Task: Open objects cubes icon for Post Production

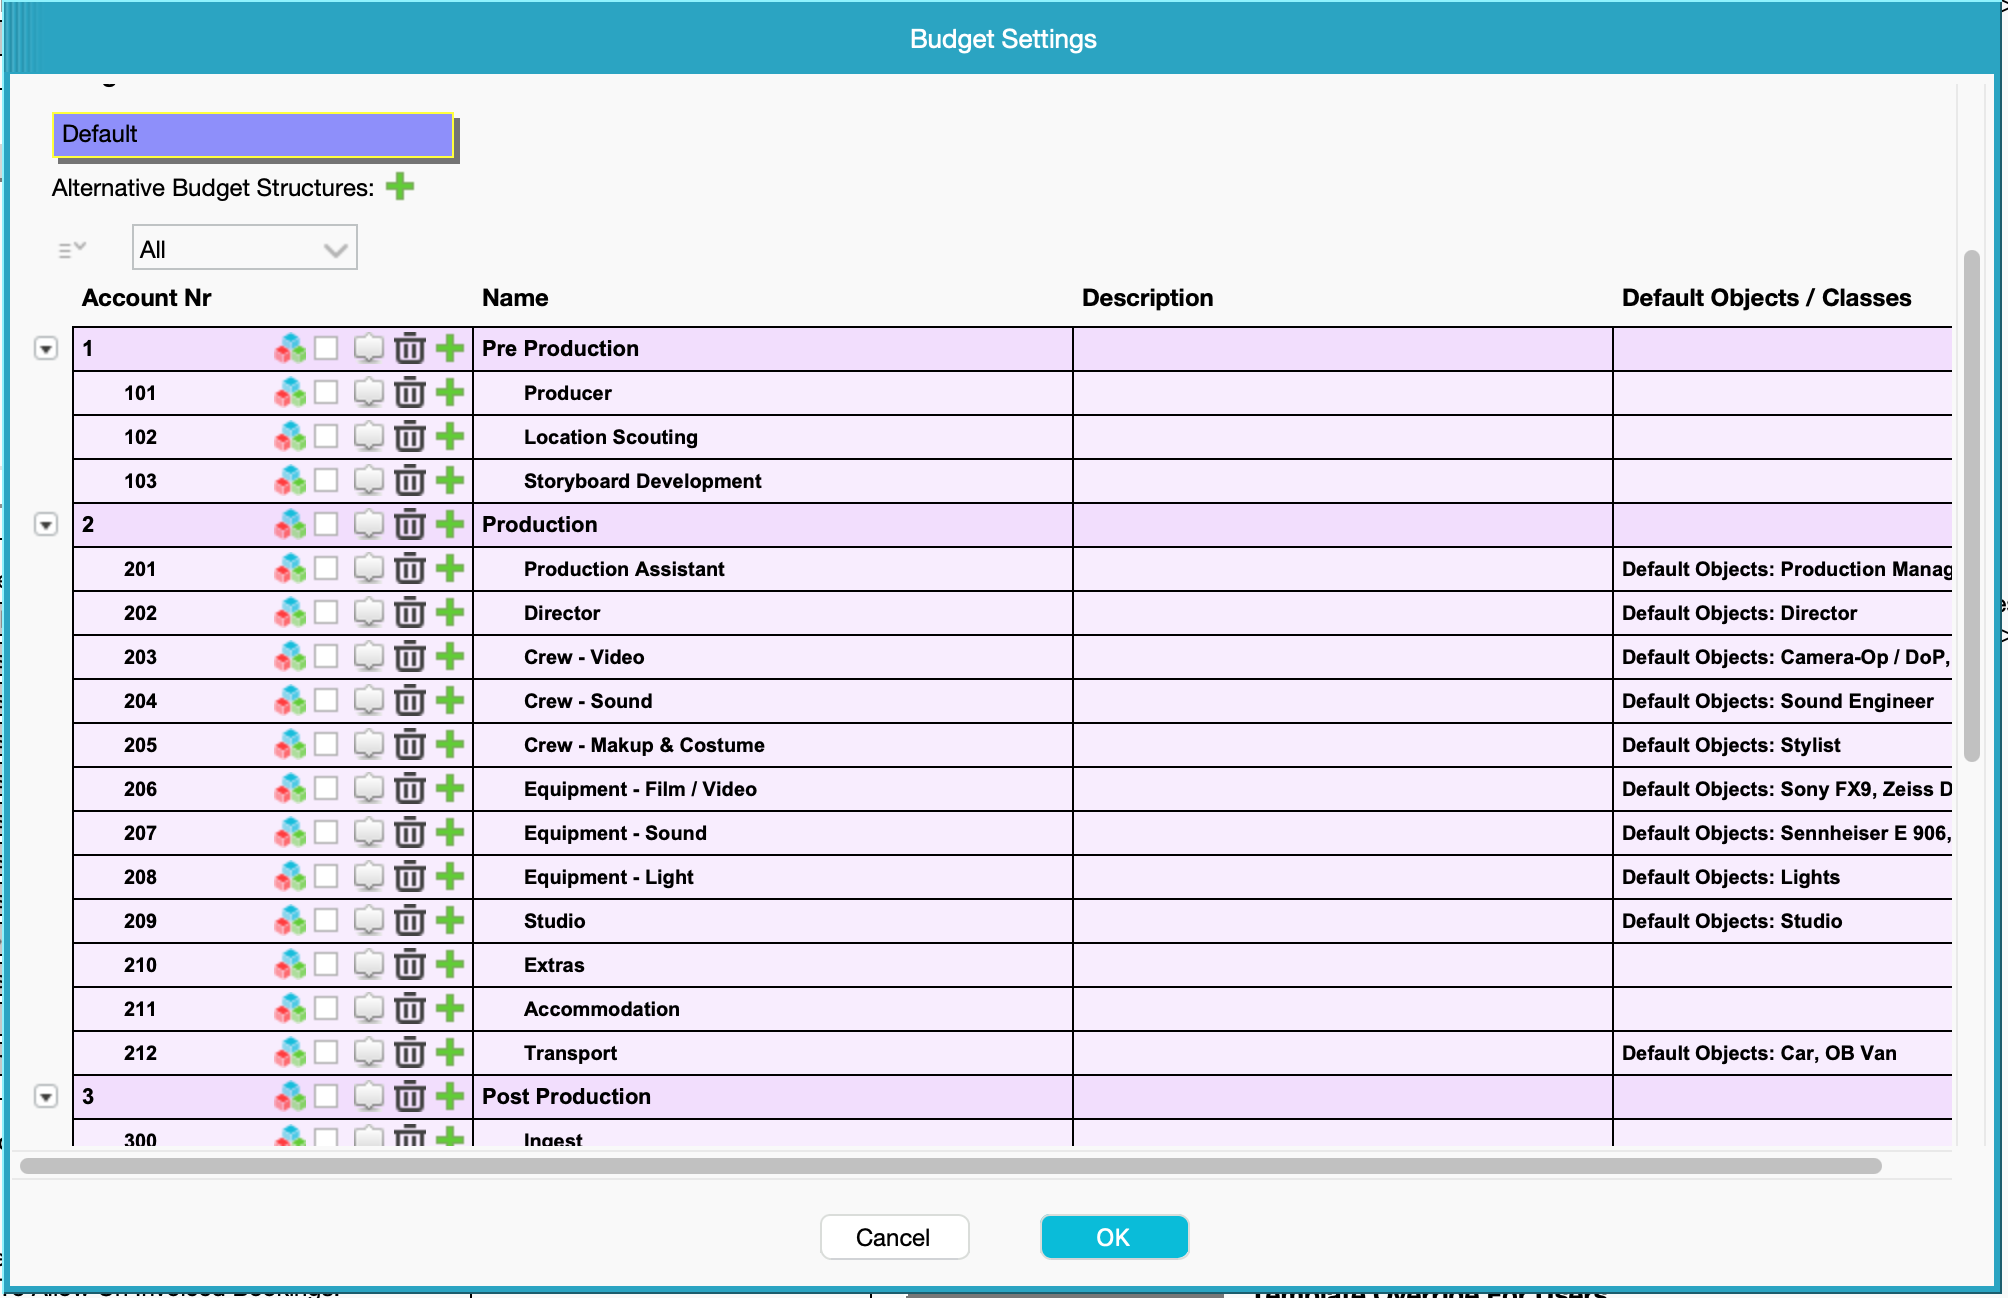Action: pyautogui.click(x=290, y=1096)
